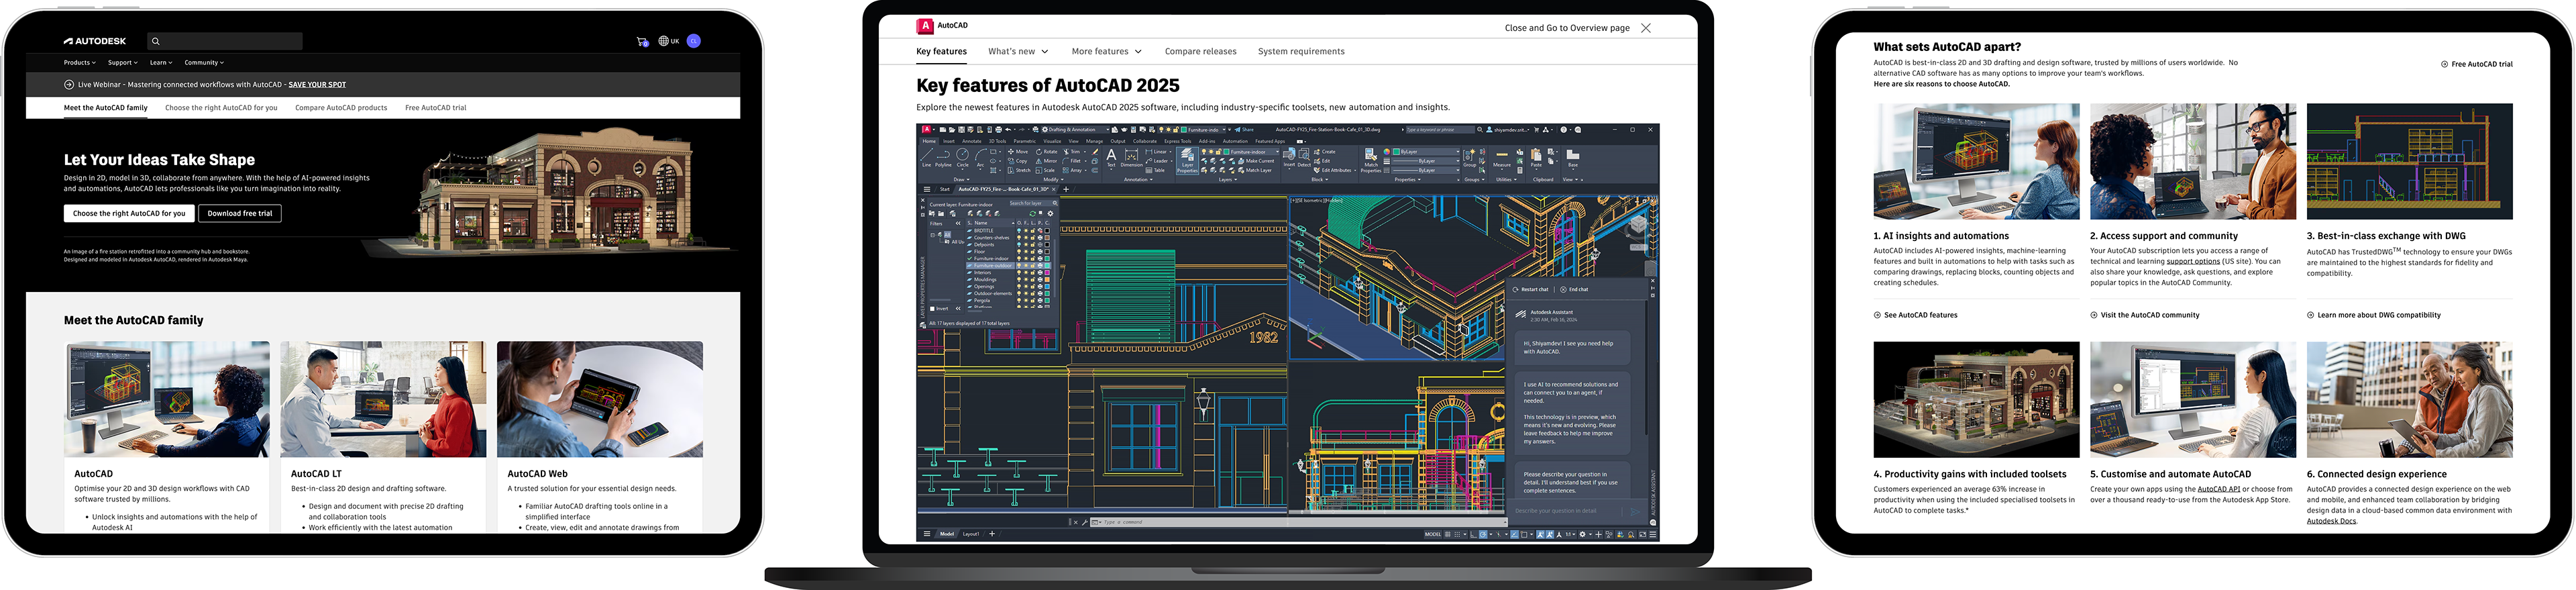Expand the Products menu

(x=80, y=62)
